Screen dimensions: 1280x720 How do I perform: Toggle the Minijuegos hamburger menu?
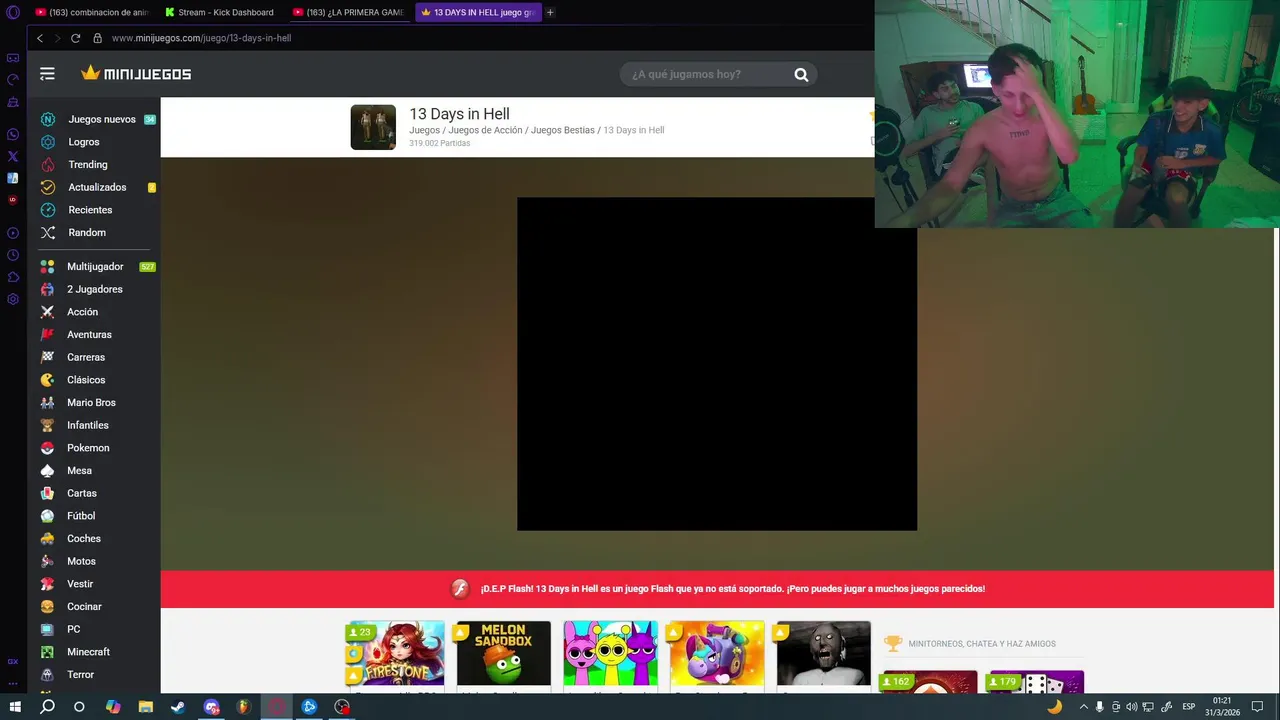tap(47, 74)
